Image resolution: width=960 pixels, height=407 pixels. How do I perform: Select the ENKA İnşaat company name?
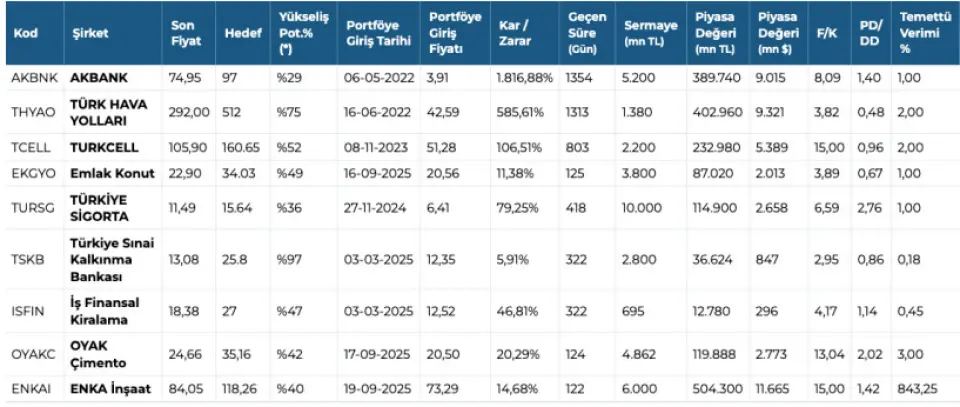[110, 389]
